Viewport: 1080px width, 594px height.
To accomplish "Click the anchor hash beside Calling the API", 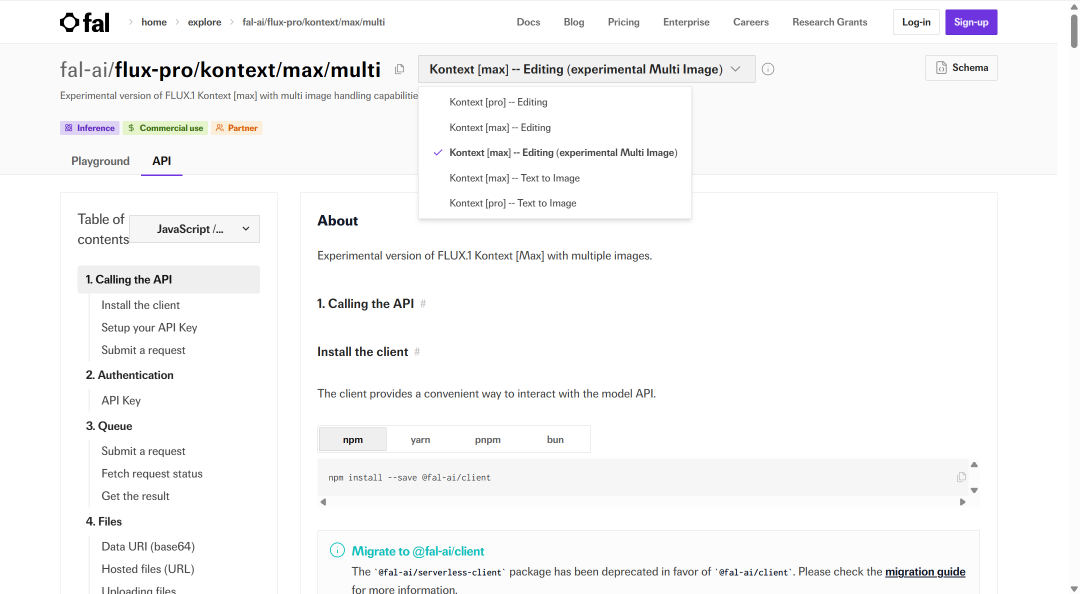I will [x=423, y=304].
